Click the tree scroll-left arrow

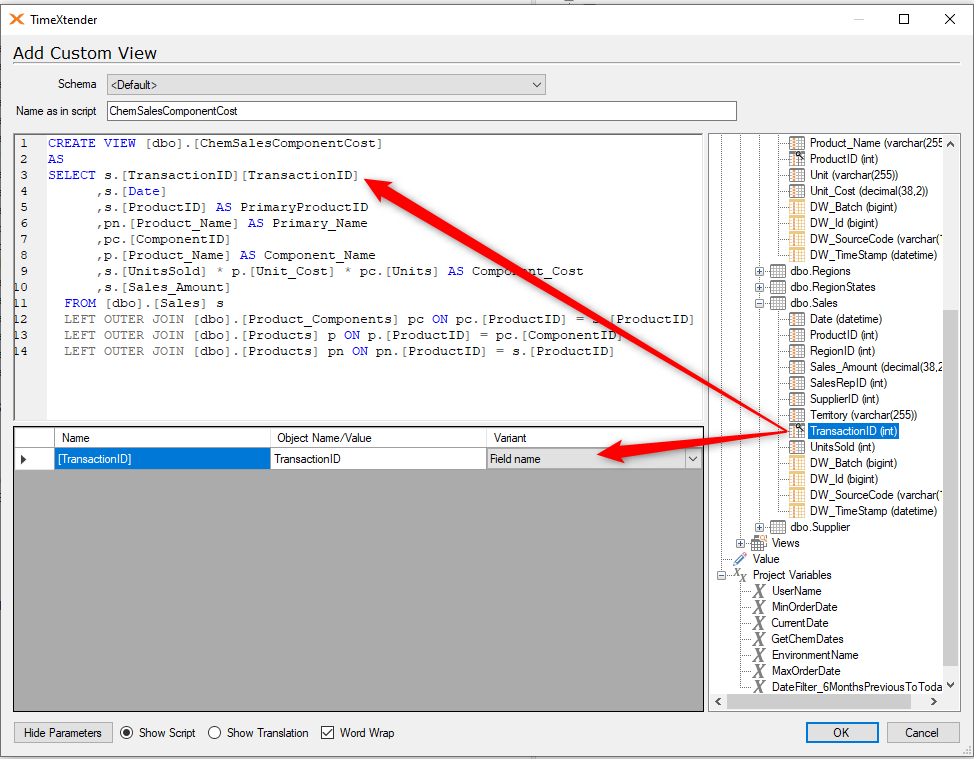(718, 701)
